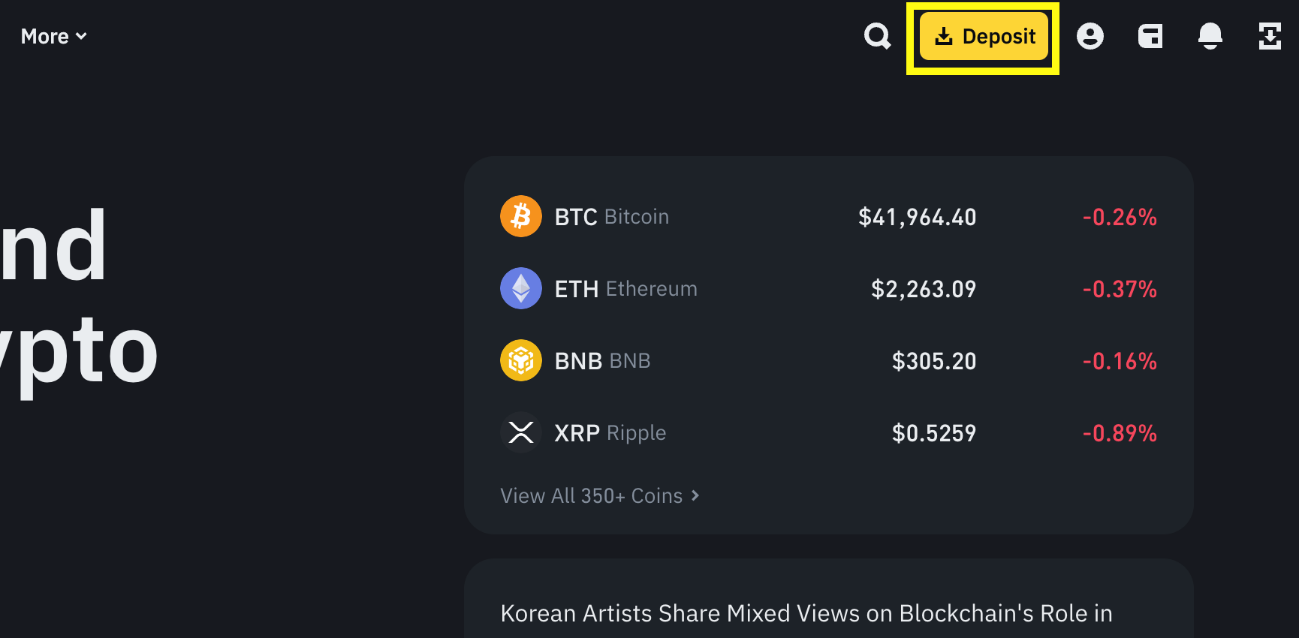Click the XRP Ripple logo
Viewport: 1299px width, 638px height.
tap(520, 433)
